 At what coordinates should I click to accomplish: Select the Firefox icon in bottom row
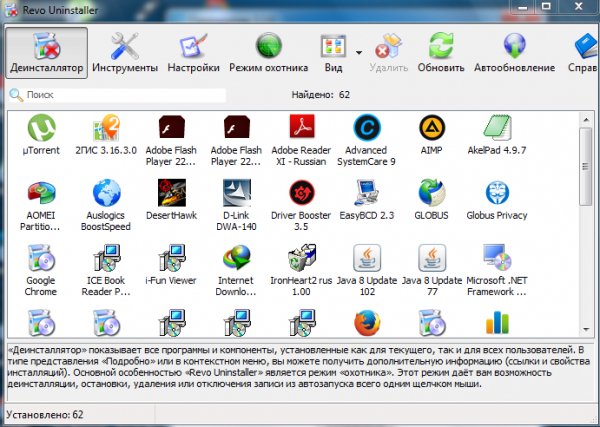click(x=367, y=323)
